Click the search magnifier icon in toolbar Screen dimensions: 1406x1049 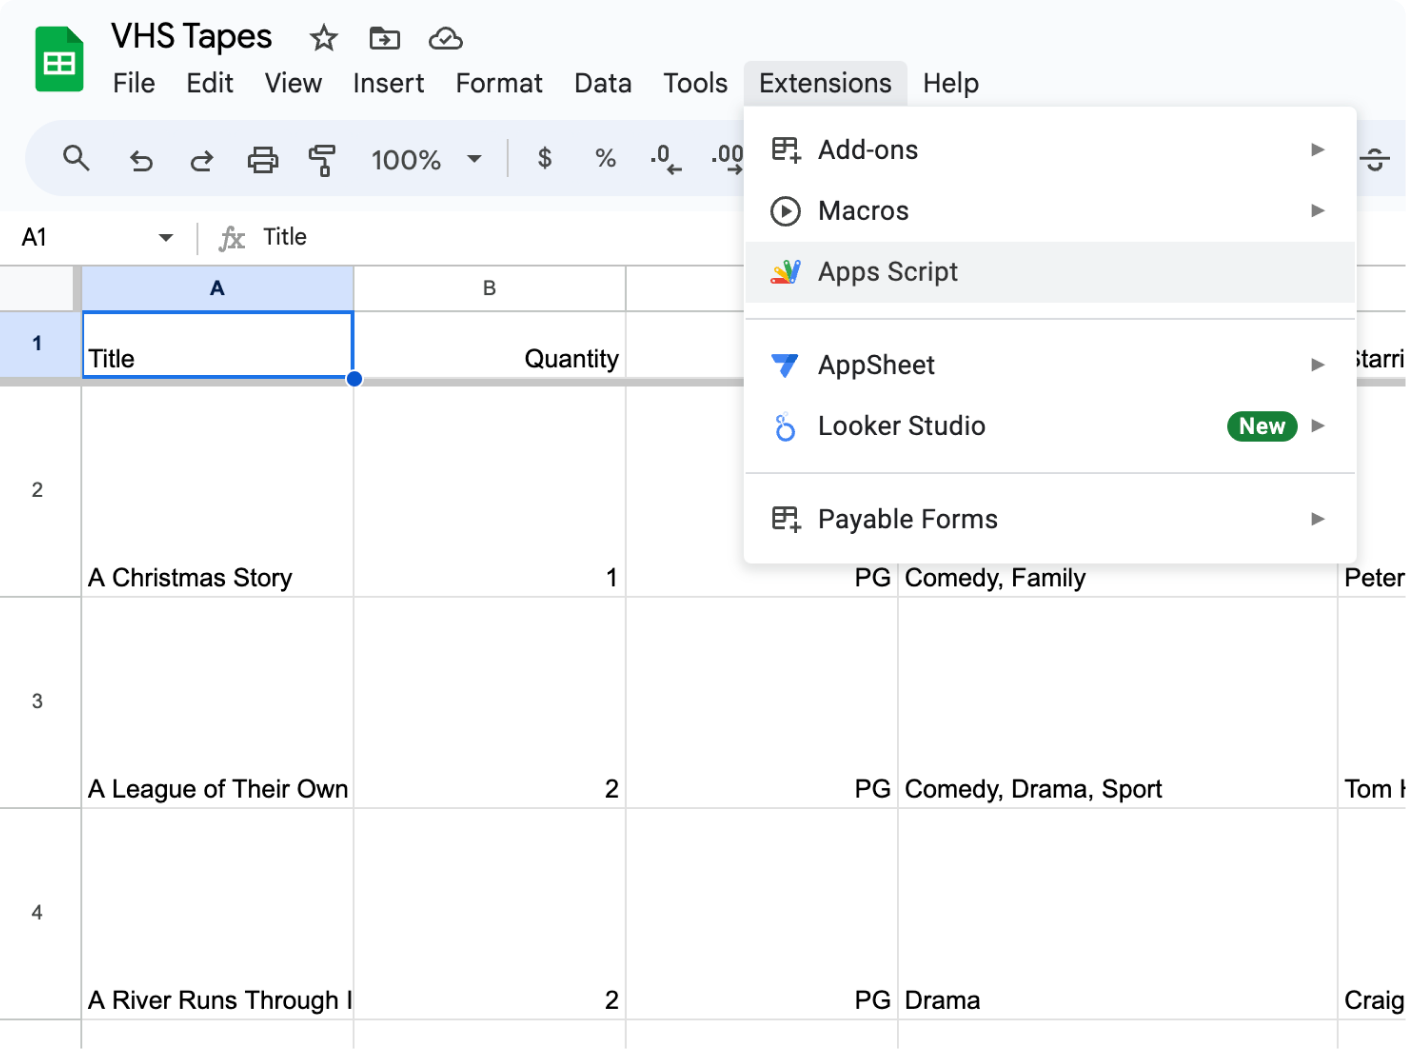76,158
